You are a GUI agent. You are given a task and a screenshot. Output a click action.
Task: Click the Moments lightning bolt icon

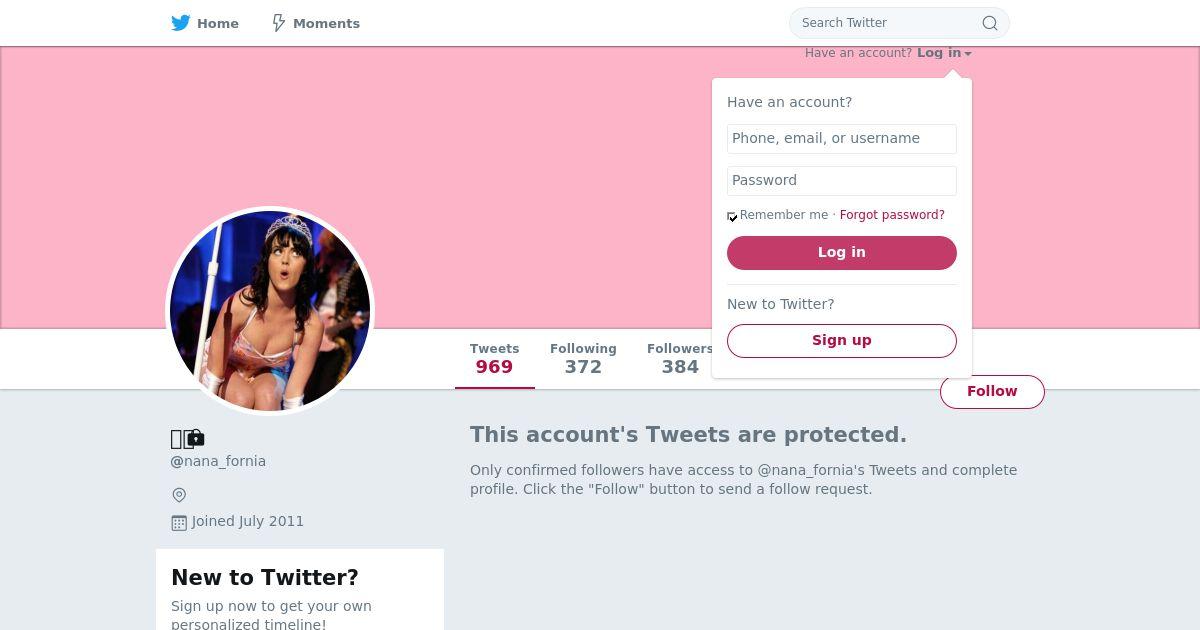pyautogui.click(x=279, y=23)
